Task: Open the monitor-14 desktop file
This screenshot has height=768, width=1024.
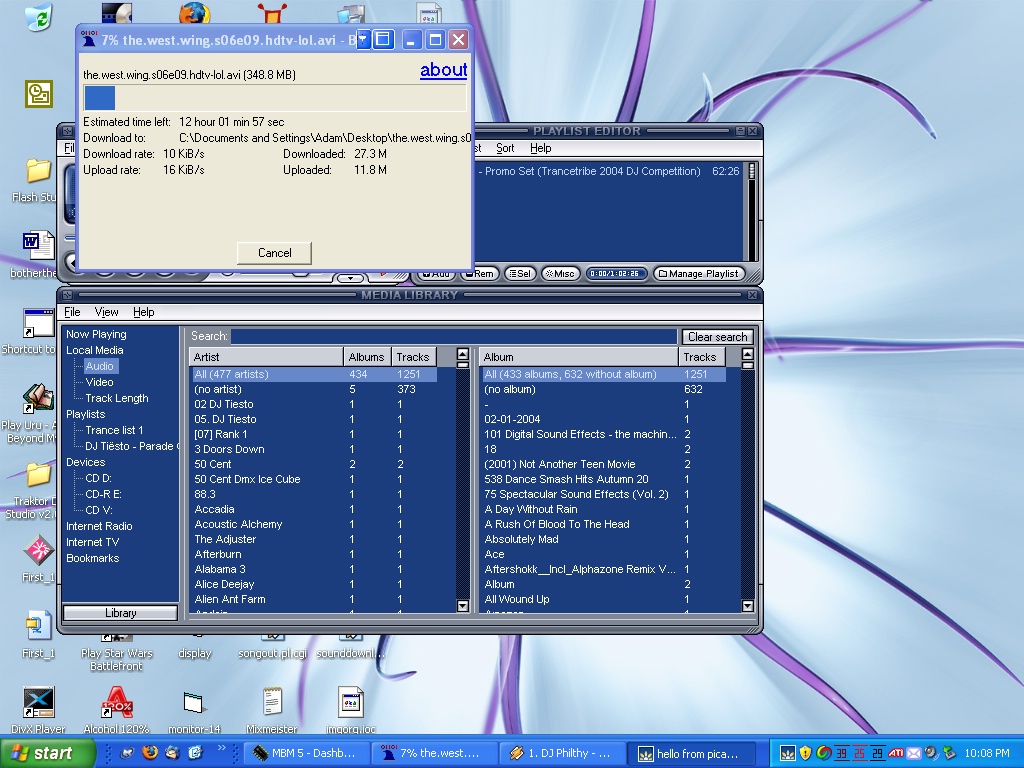Action: pyautogui.click(x=194, y=703)
